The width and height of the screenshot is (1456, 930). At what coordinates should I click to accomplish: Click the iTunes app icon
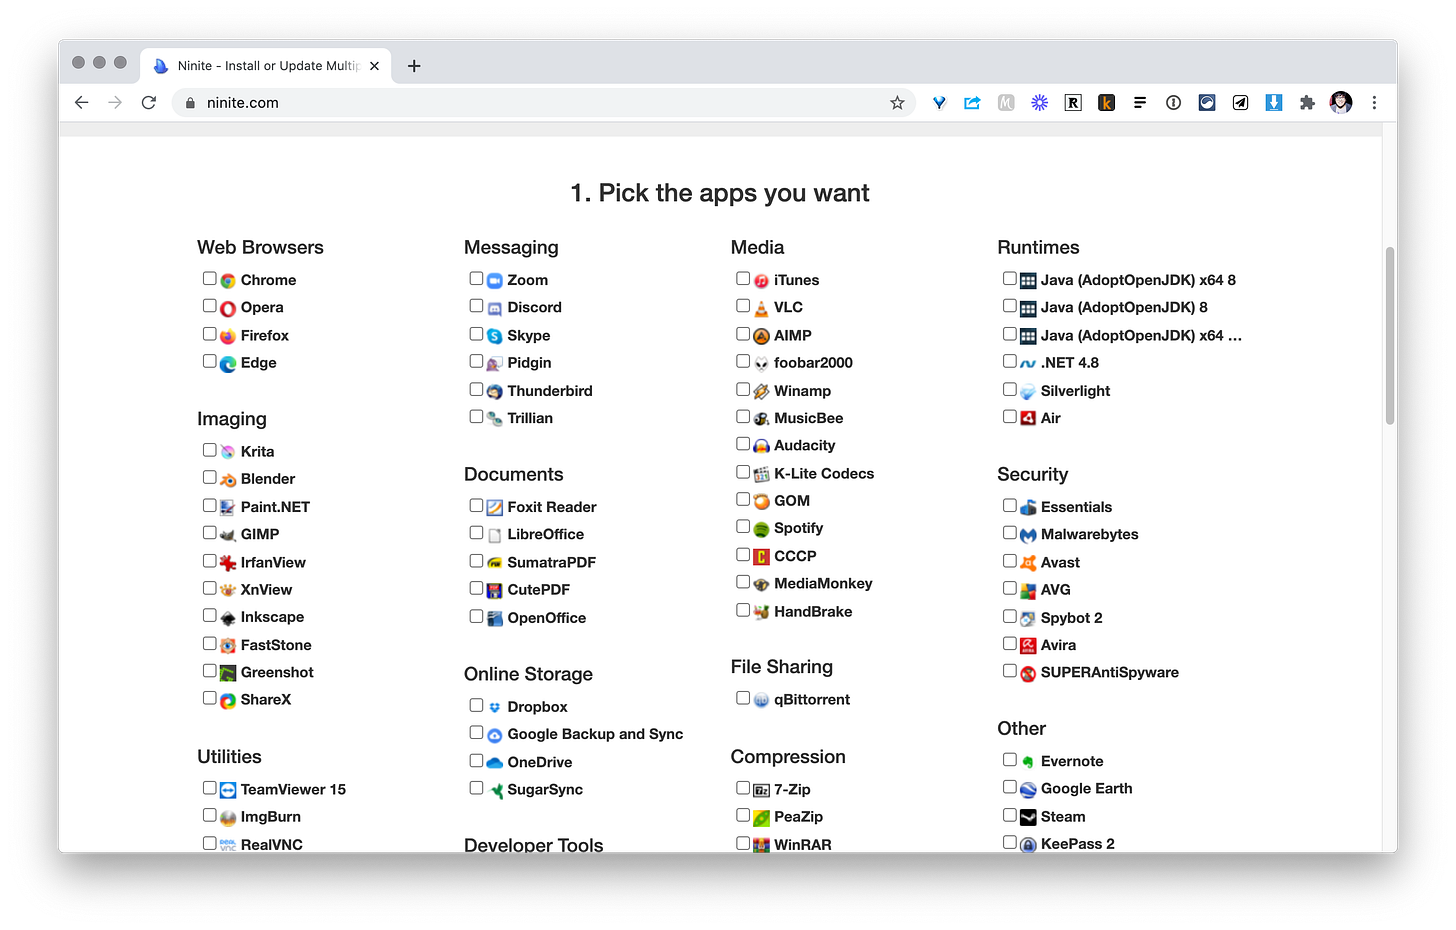[x=761, y=281]
